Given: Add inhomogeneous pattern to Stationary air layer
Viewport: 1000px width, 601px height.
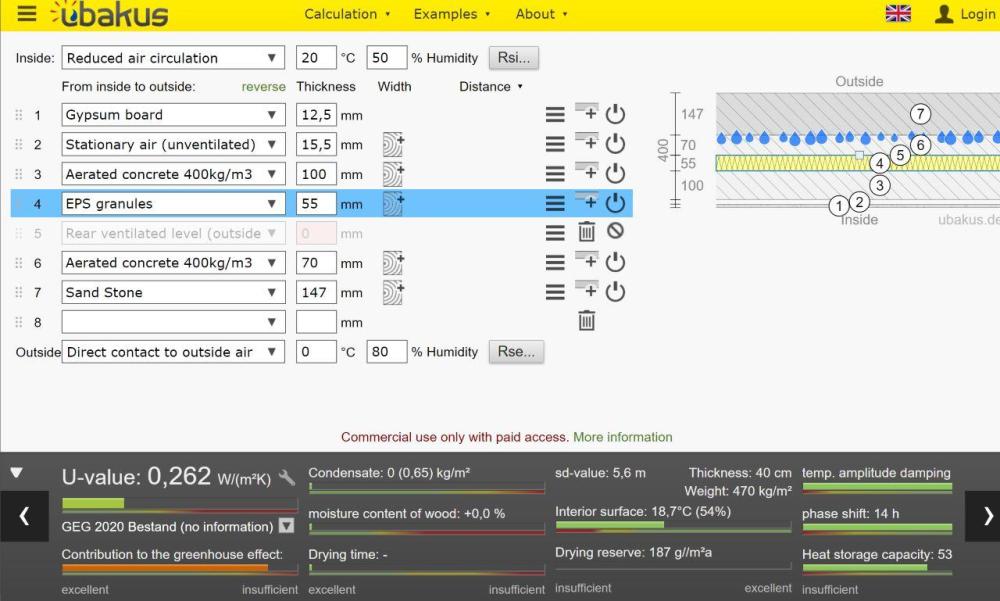Looking at the screenshot, I should (x=393, y=145).
